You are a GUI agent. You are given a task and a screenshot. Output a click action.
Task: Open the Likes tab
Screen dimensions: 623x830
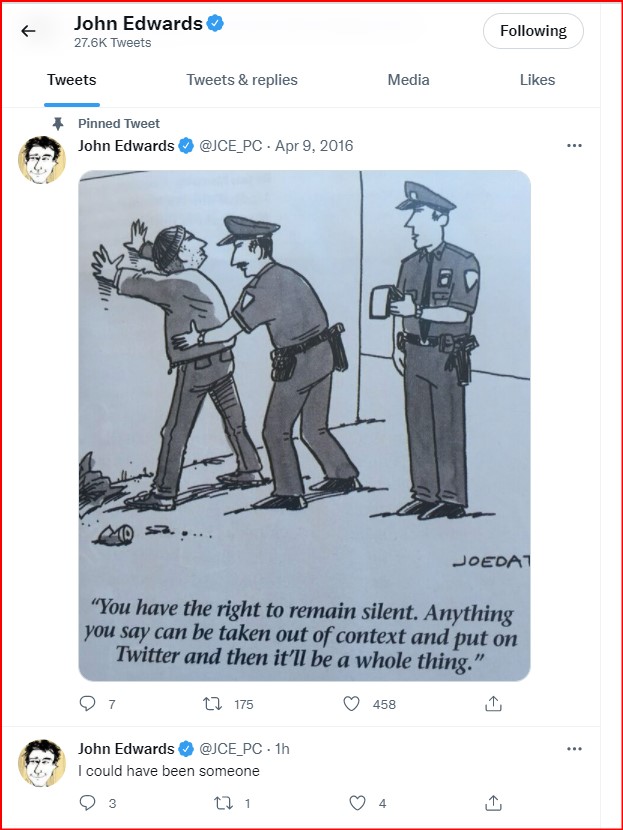coord(537,80)
